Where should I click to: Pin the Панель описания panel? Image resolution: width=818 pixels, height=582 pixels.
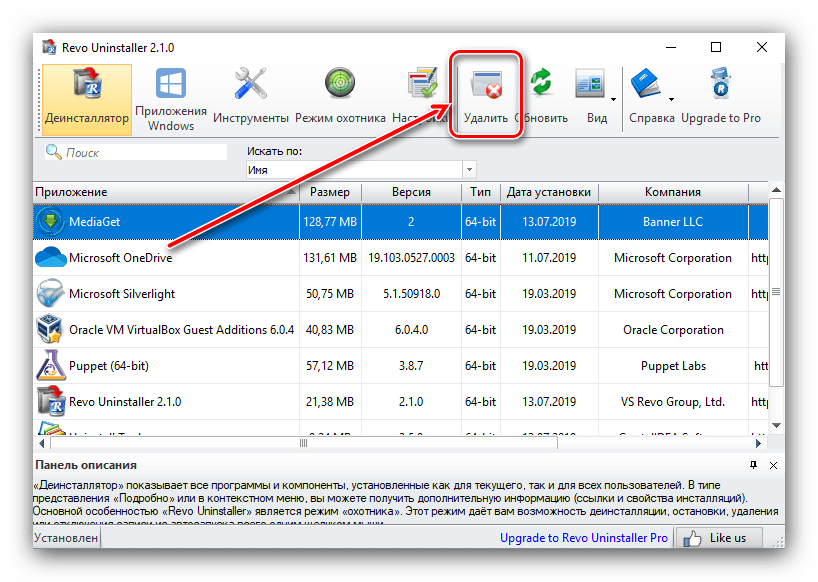[x=753, y=465]
